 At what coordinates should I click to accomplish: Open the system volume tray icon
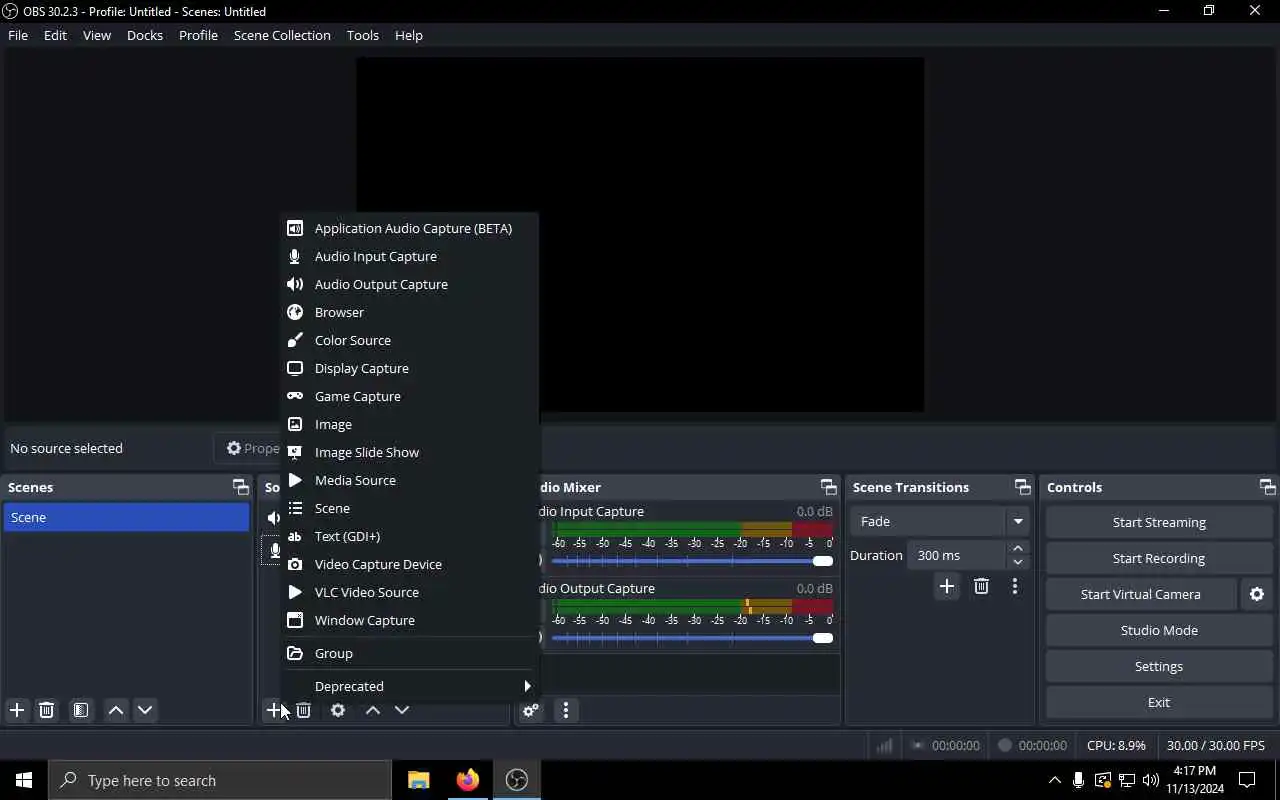1150,780
